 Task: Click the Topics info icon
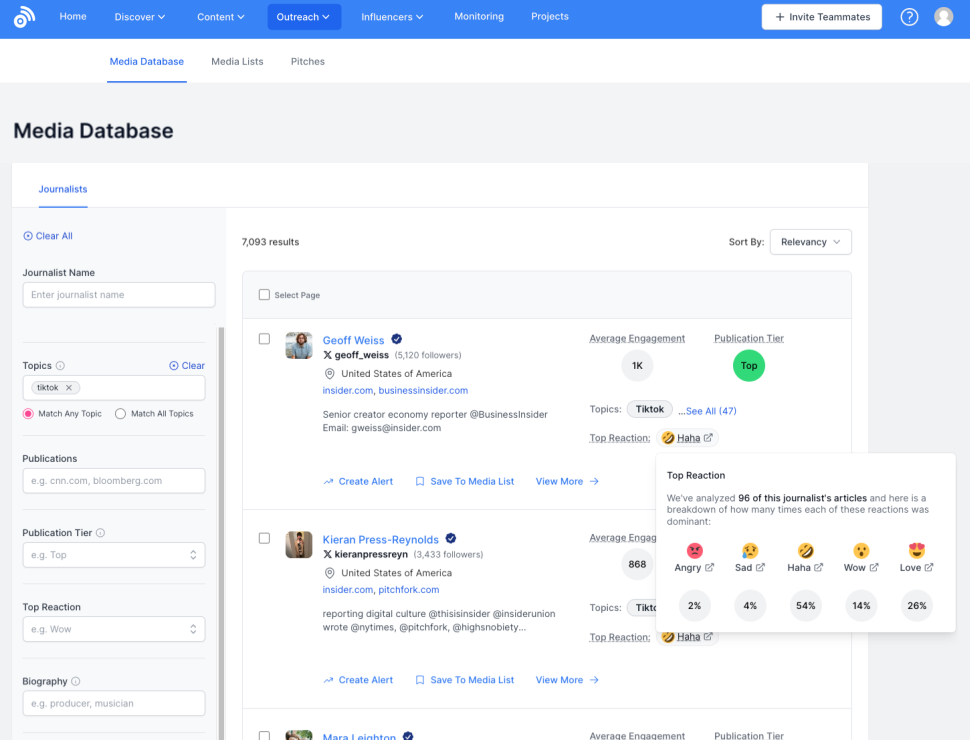coord(60,366)
